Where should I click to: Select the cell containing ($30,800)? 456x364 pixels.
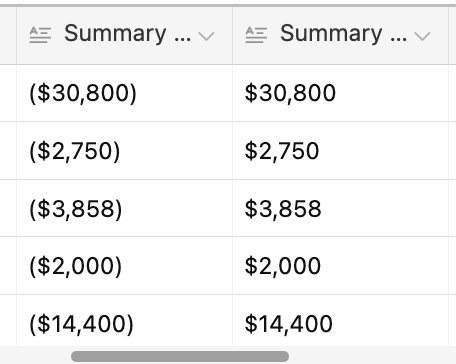tap(124, 93)
